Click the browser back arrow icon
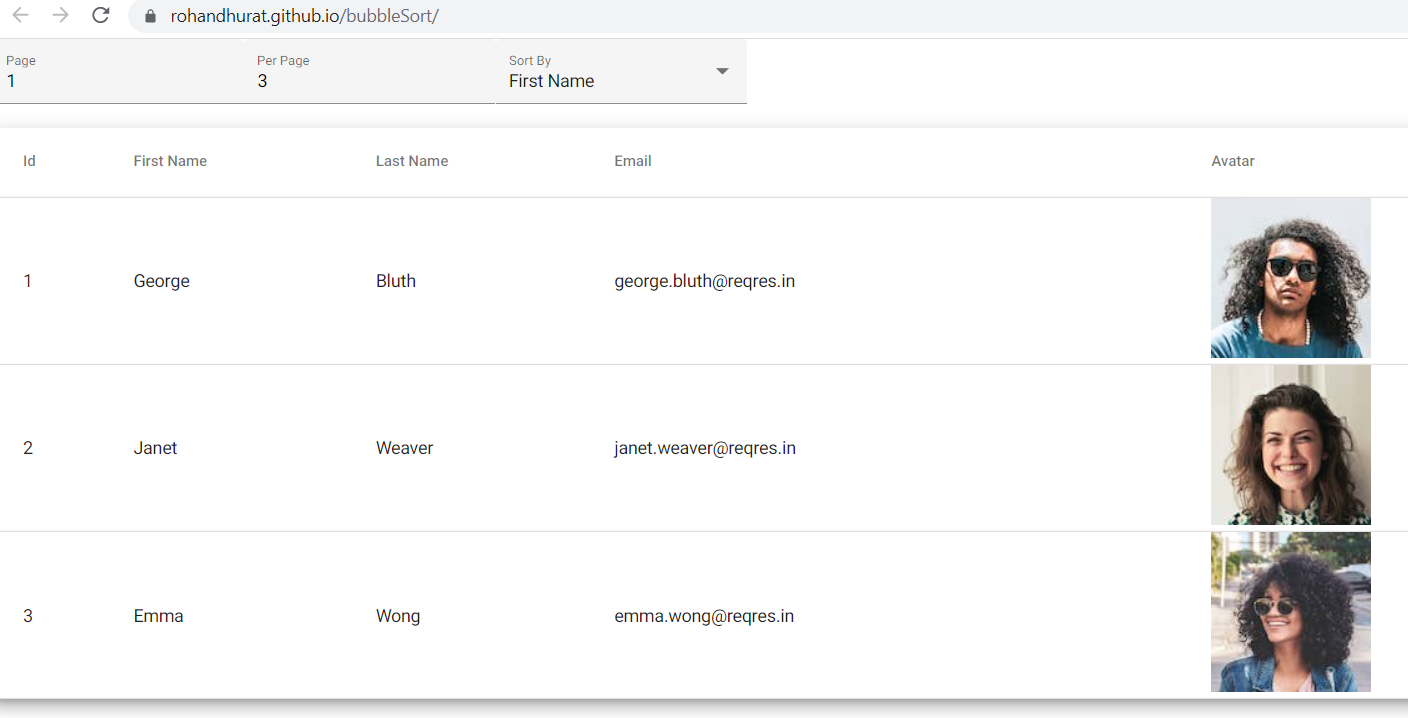This screenshot has width=1408, height=718. (20, 16)
